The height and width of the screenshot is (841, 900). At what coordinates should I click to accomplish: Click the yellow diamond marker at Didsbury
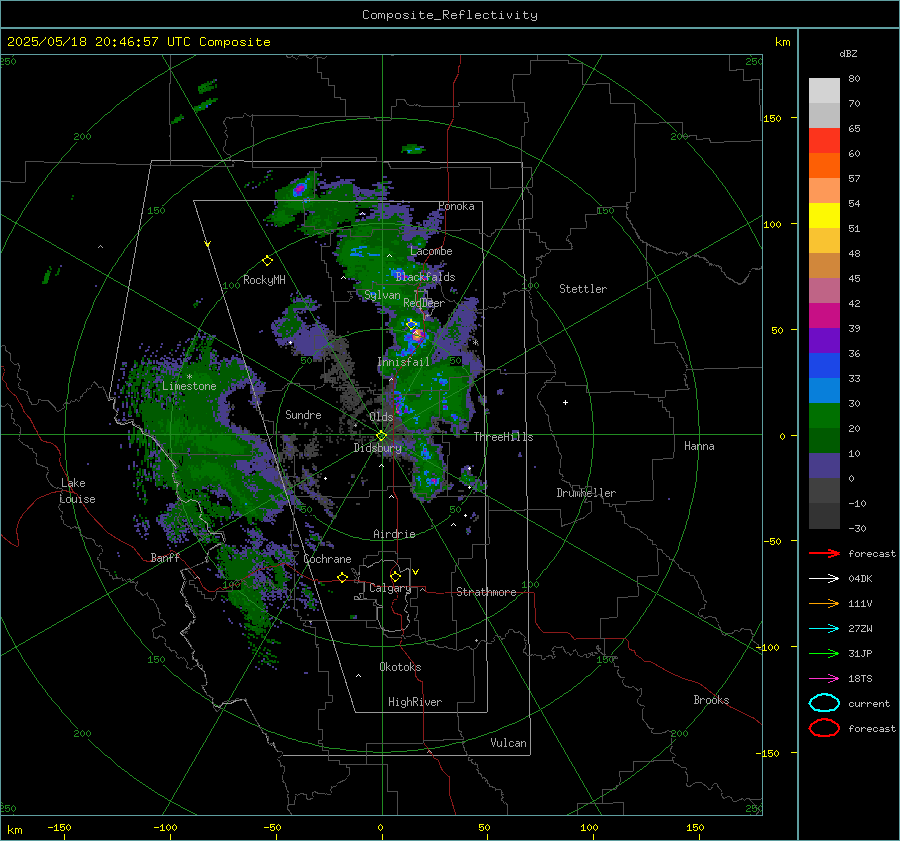point(382,436)
